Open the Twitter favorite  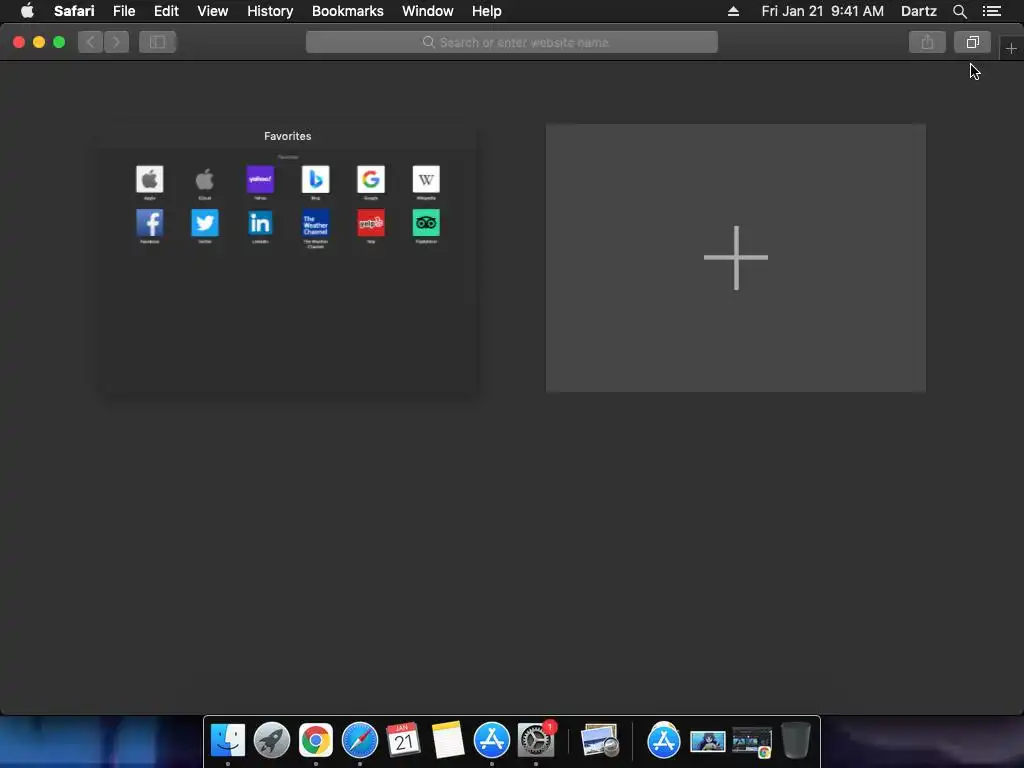(204, 223)
